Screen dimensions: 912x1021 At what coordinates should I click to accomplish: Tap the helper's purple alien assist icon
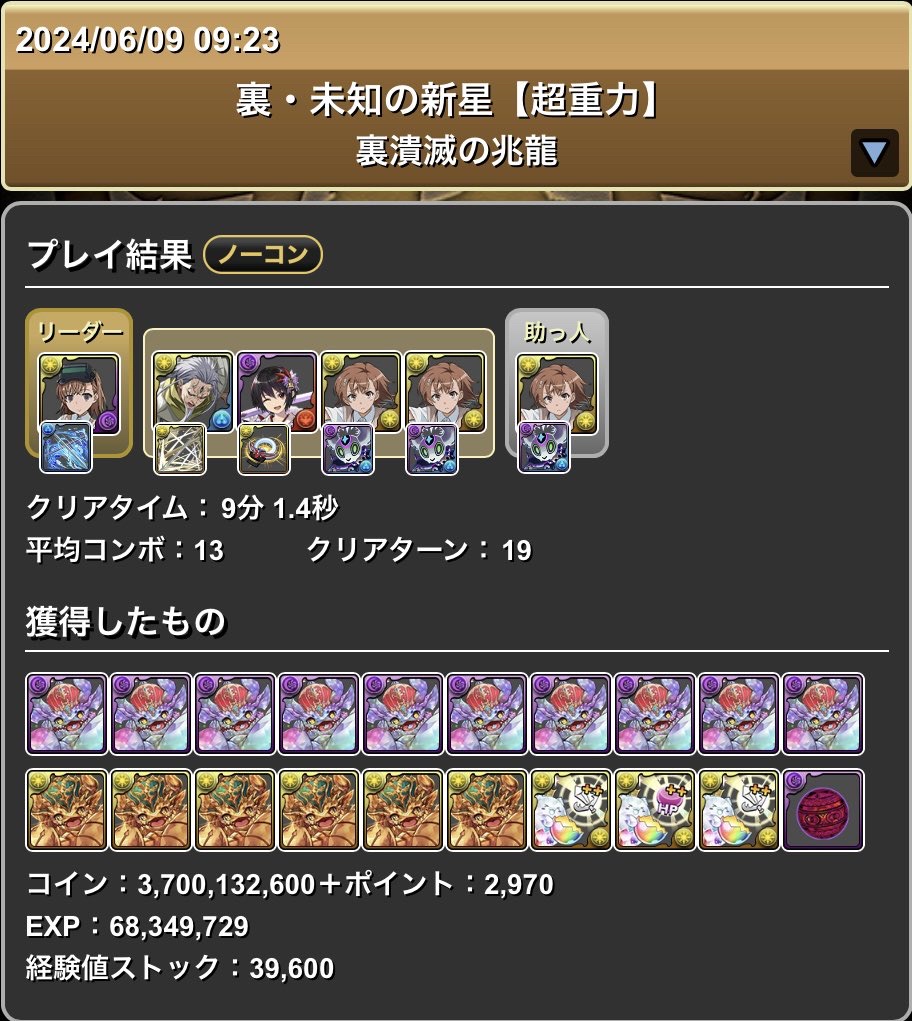pos(544,447)
